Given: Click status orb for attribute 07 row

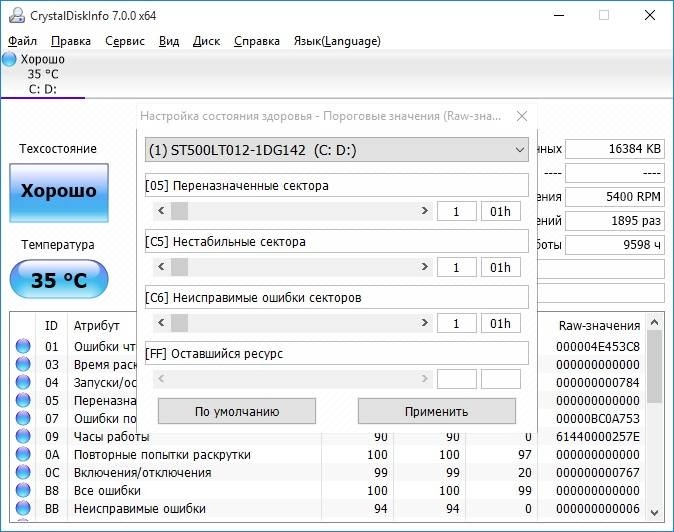Looking at the screenshot, I should [x=23, y=419].
